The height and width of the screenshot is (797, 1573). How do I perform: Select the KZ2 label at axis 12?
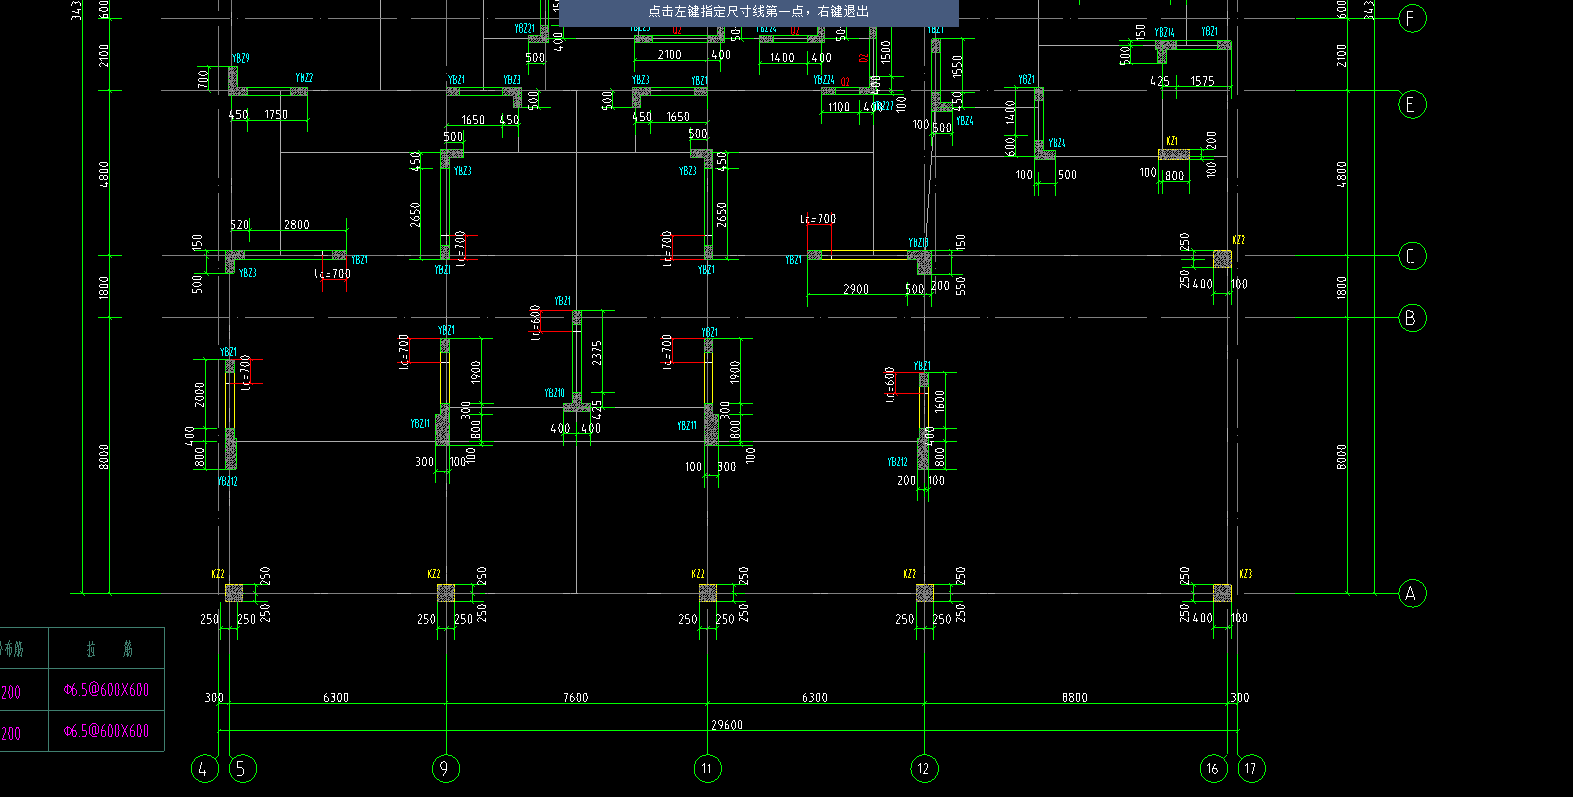[x=909, y=574]
